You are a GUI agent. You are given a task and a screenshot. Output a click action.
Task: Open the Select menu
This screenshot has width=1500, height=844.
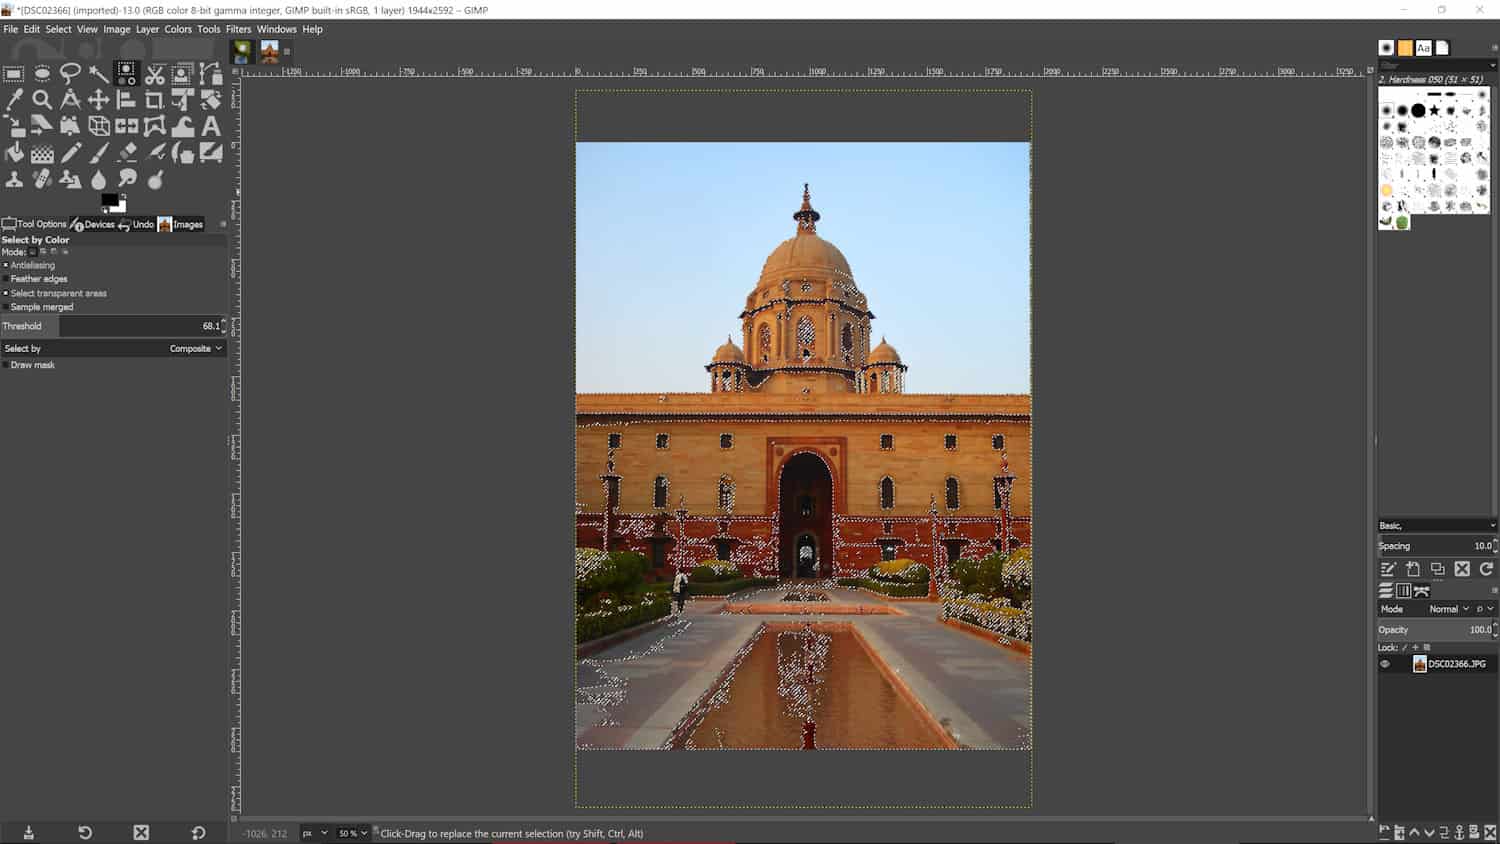tap(58, 29)
